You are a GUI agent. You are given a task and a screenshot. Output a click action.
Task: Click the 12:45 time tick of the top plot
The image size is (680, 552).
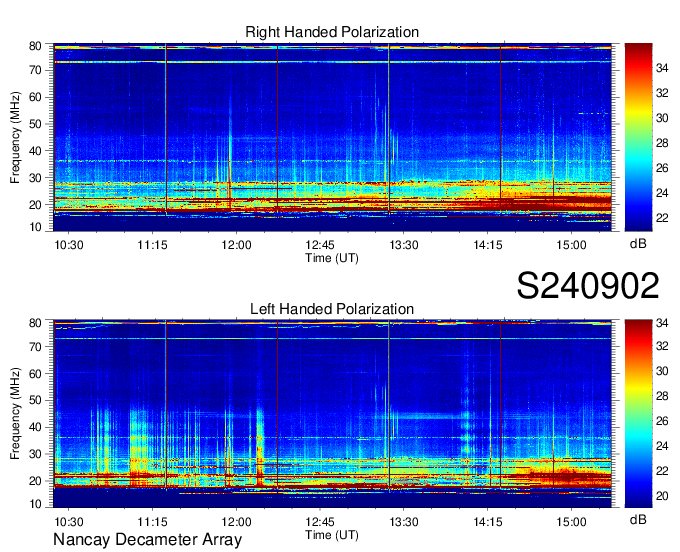coord(320,245)
